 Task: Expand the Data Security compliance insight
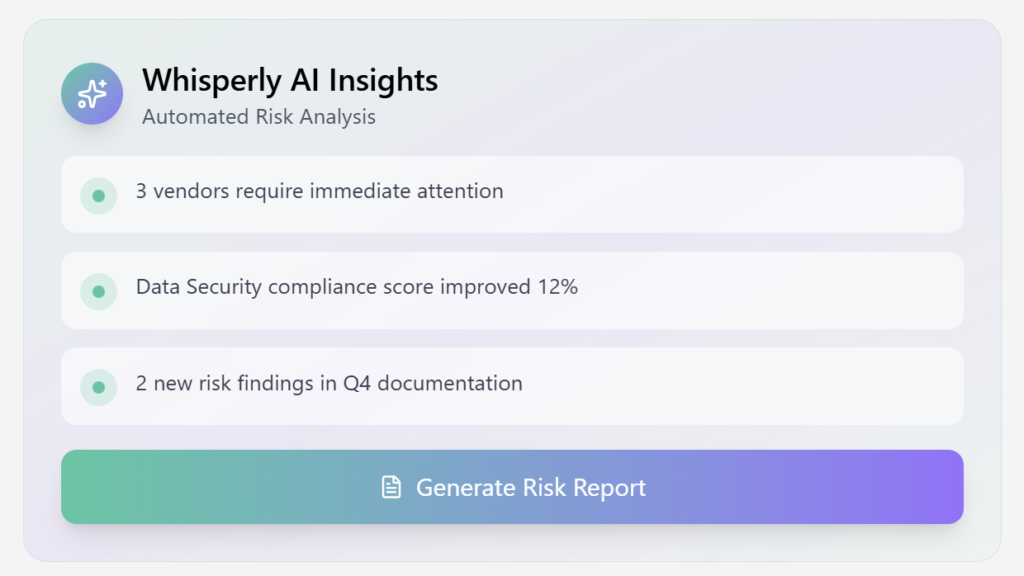tap(512, 290)
